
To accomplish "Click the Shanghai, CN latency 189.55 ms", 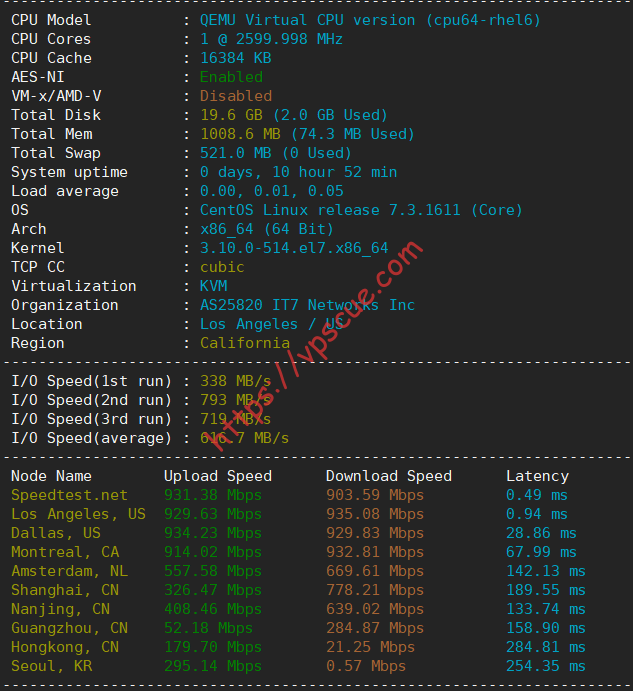I will pos(546,590).
